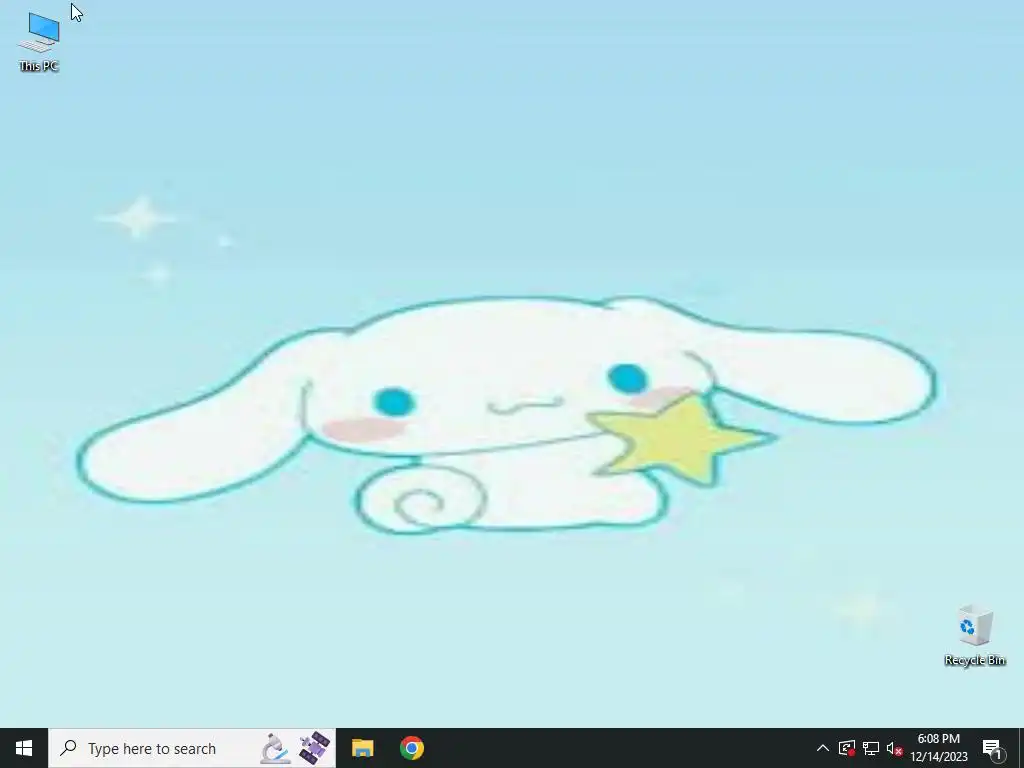Click the magnifier icon in the search box
Screen dimensions: 1024x768
click(x=68, y=748)
